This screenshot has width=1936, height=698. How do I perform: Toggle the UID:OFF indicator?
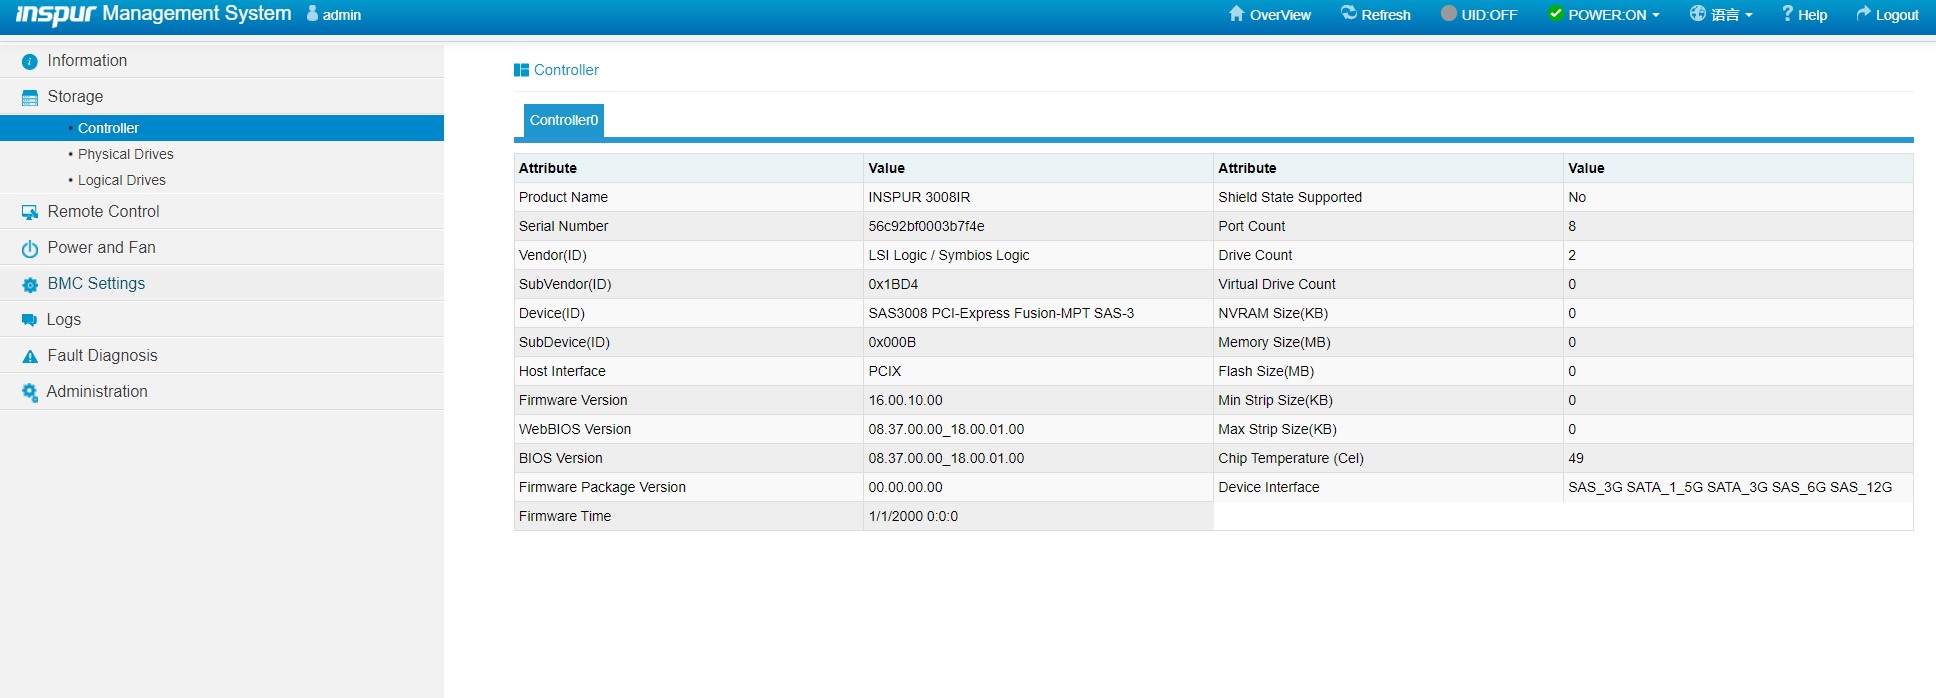point(1479,15)
